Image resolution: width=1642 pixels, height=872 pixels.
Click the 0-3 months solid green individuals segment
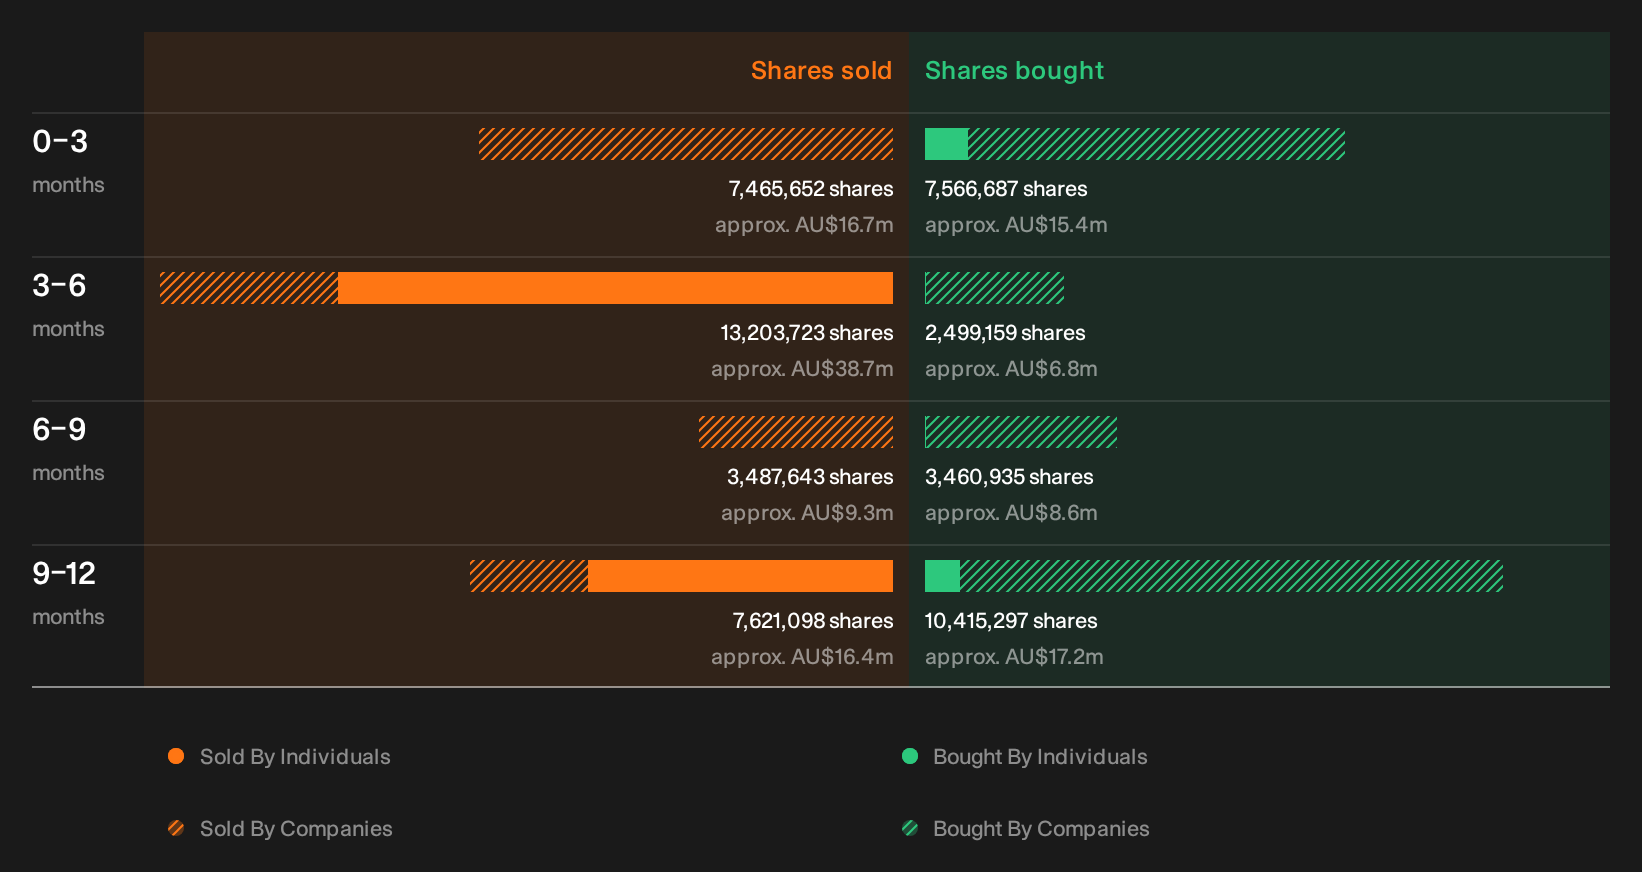946,144
